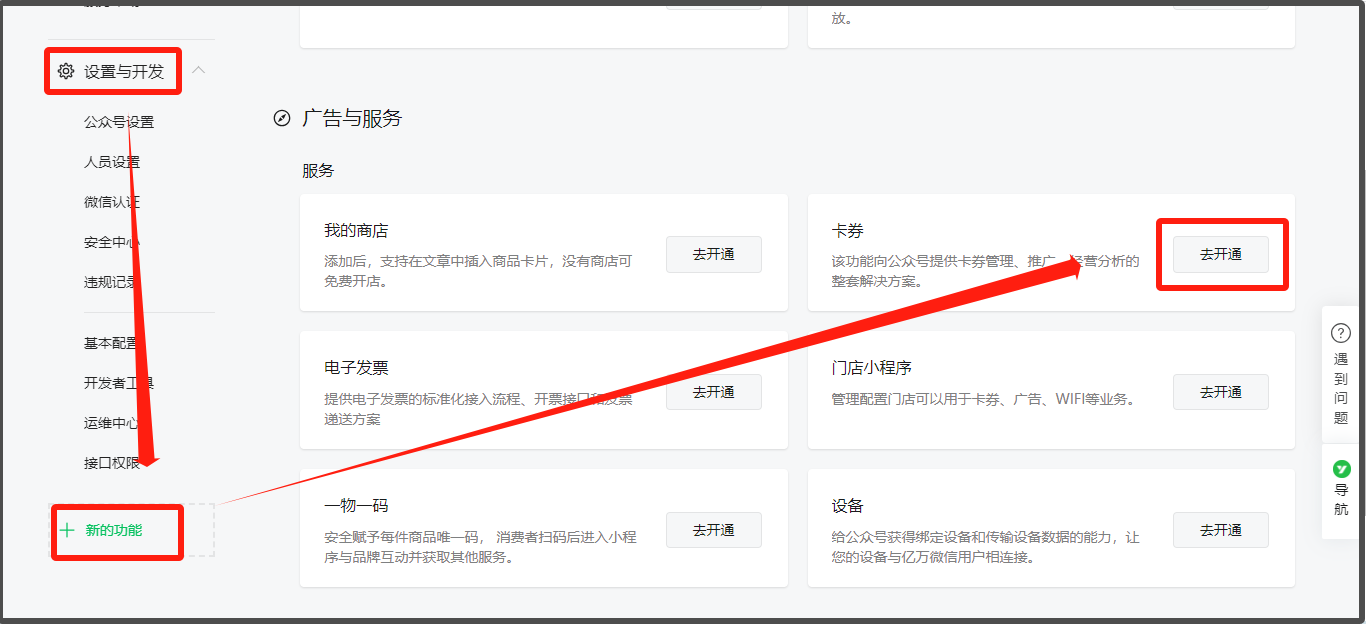Click 去开通 for 我的商店
This screenshot has width=1366, height=624.
714,254
